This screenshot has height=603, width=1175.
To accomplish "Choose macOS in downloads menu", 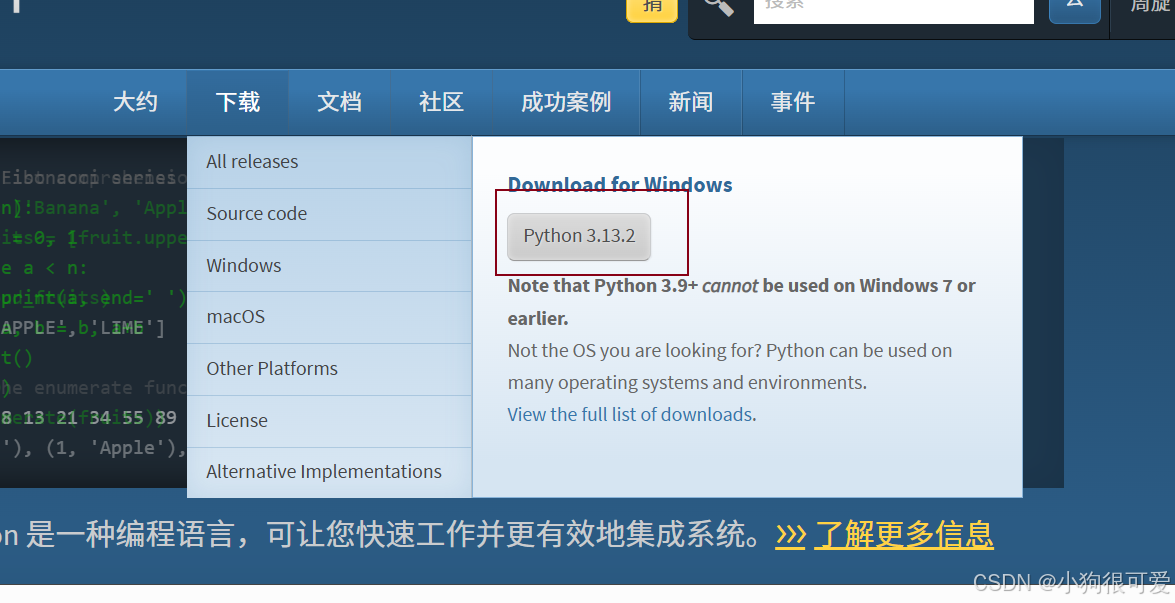I will pos(329,317).
